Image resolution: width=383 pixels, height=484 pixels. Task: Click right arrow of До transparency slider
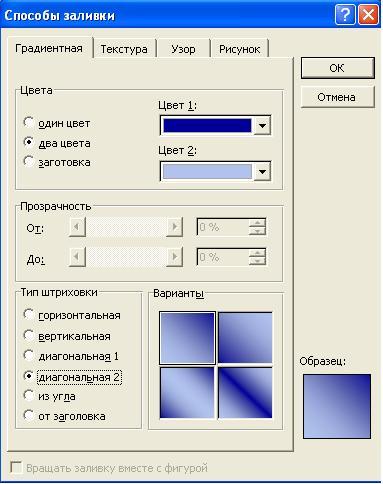coord(174,257)
